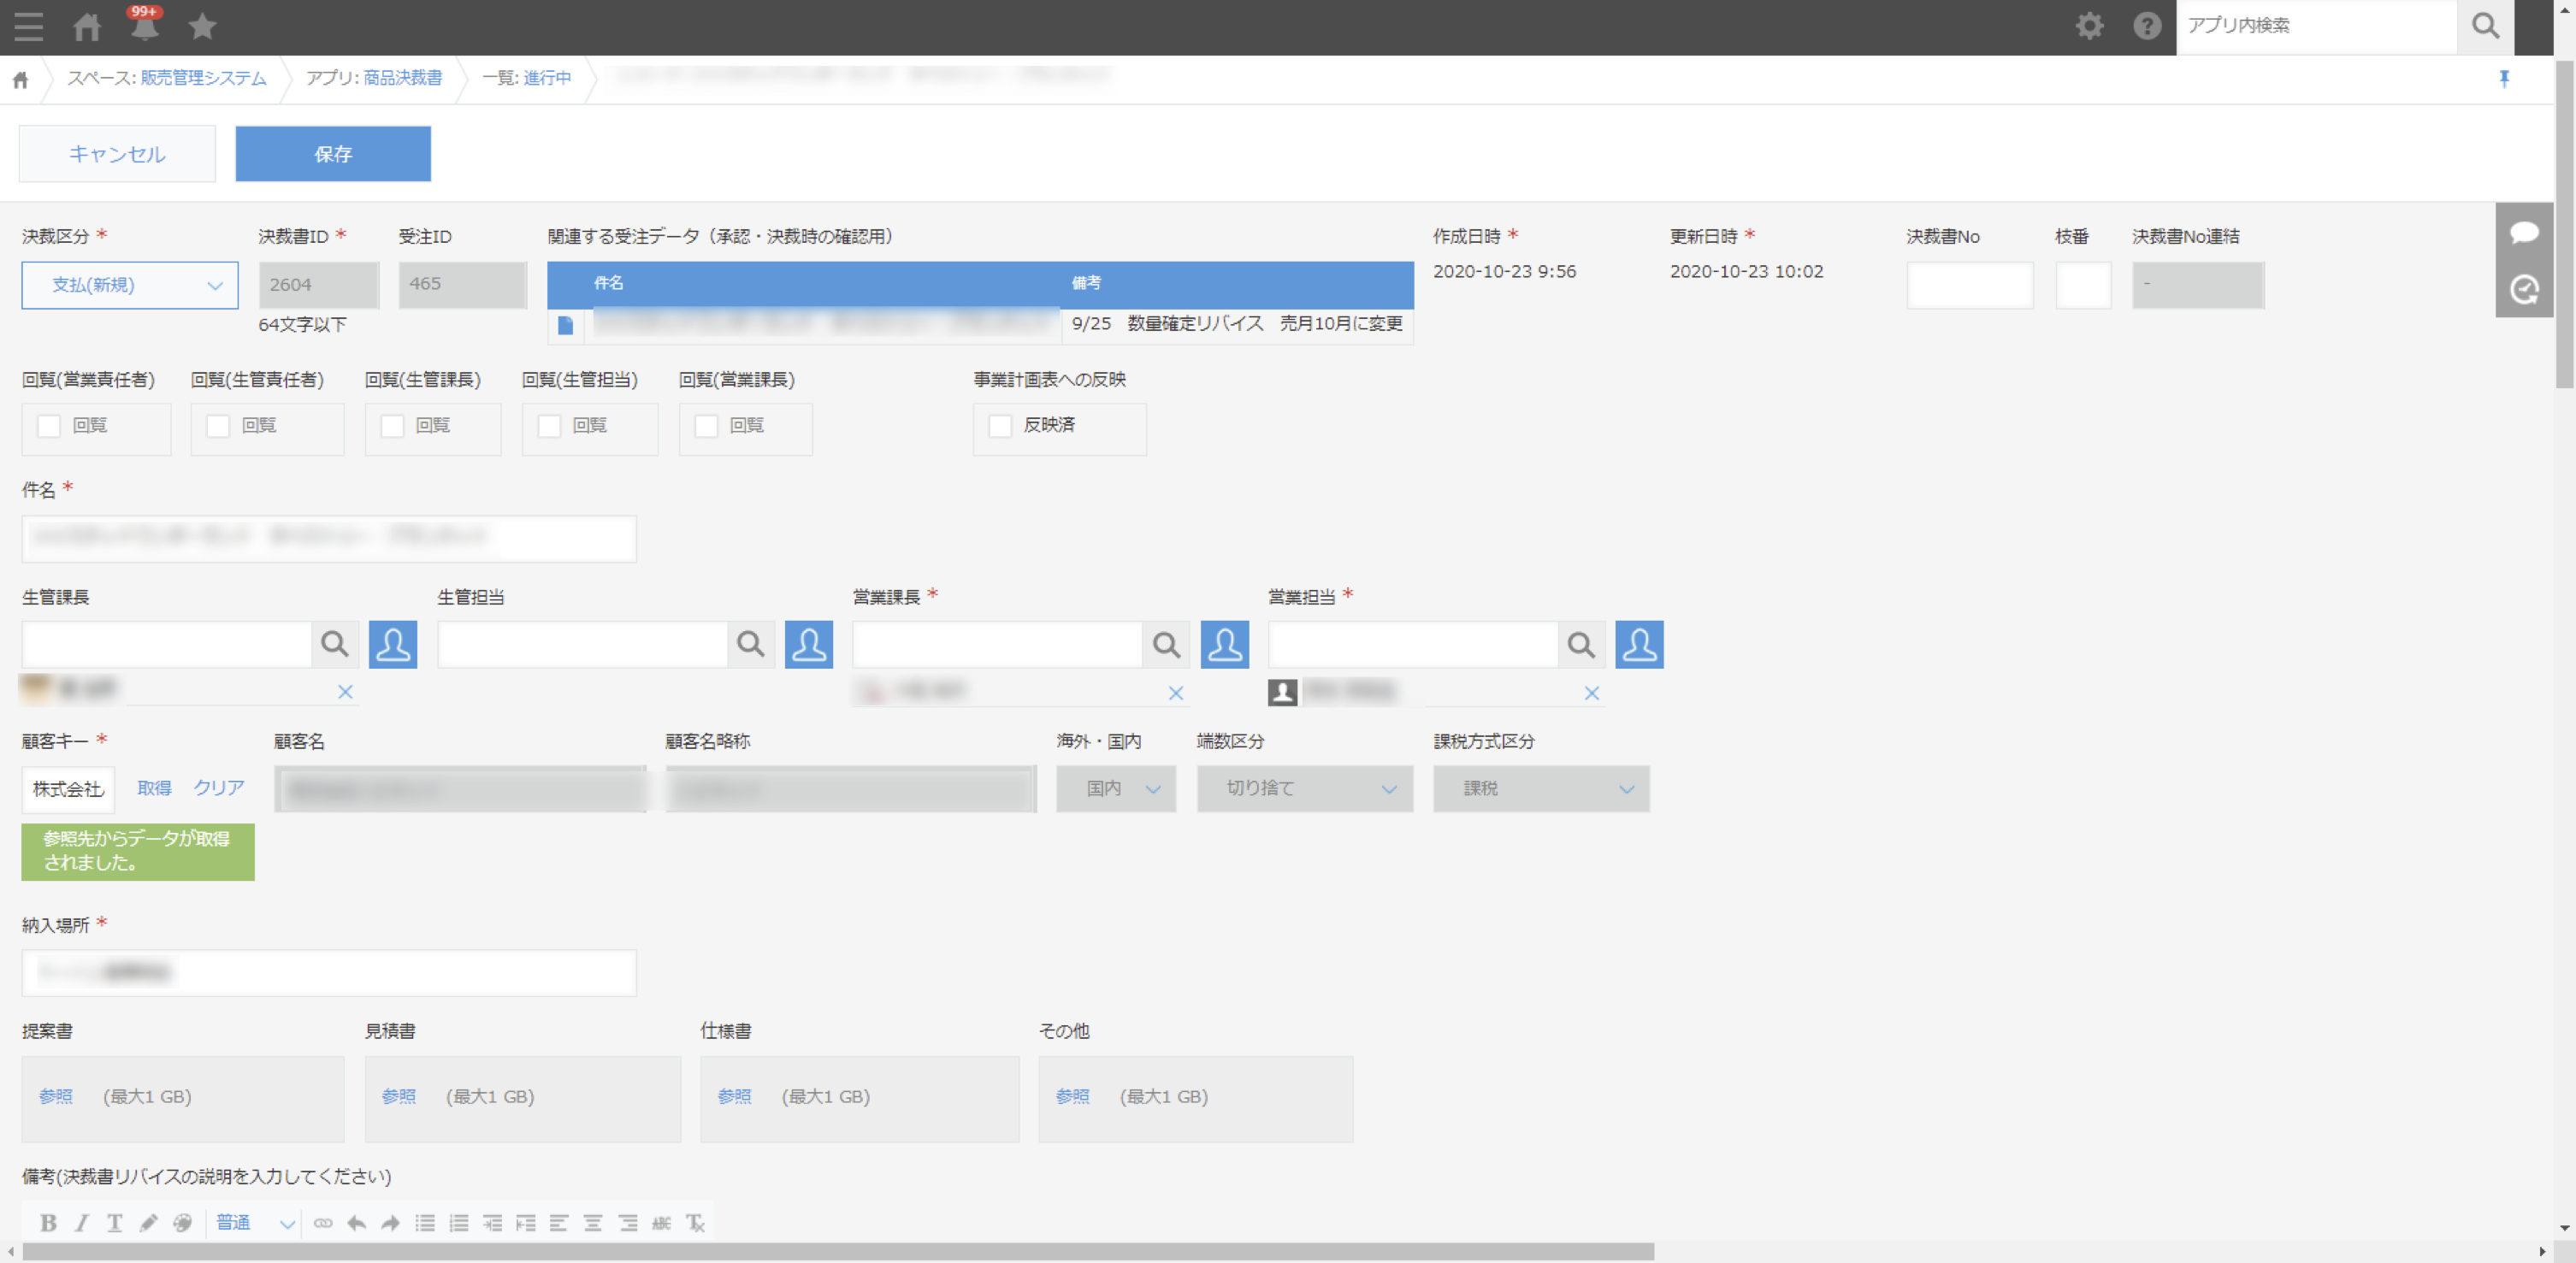Click the horizontal scrollbar at bottom
The image size is (2576, 1263).
(x=838, y=1252)
